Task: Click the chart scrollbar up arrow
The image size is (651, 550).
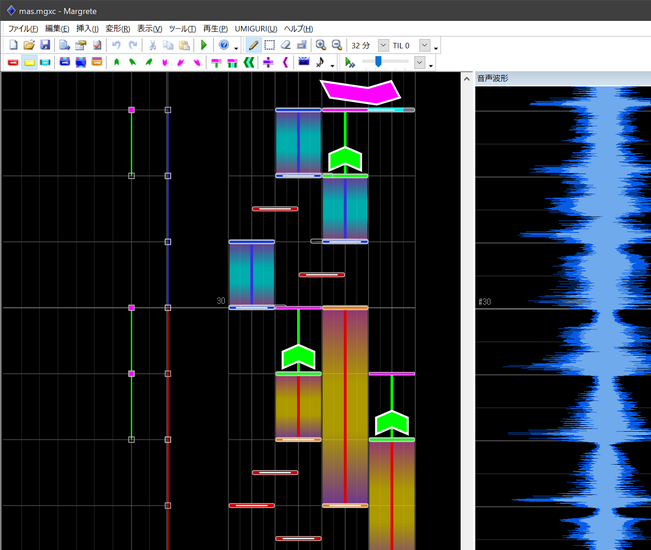Action: [x=467, y=78]
